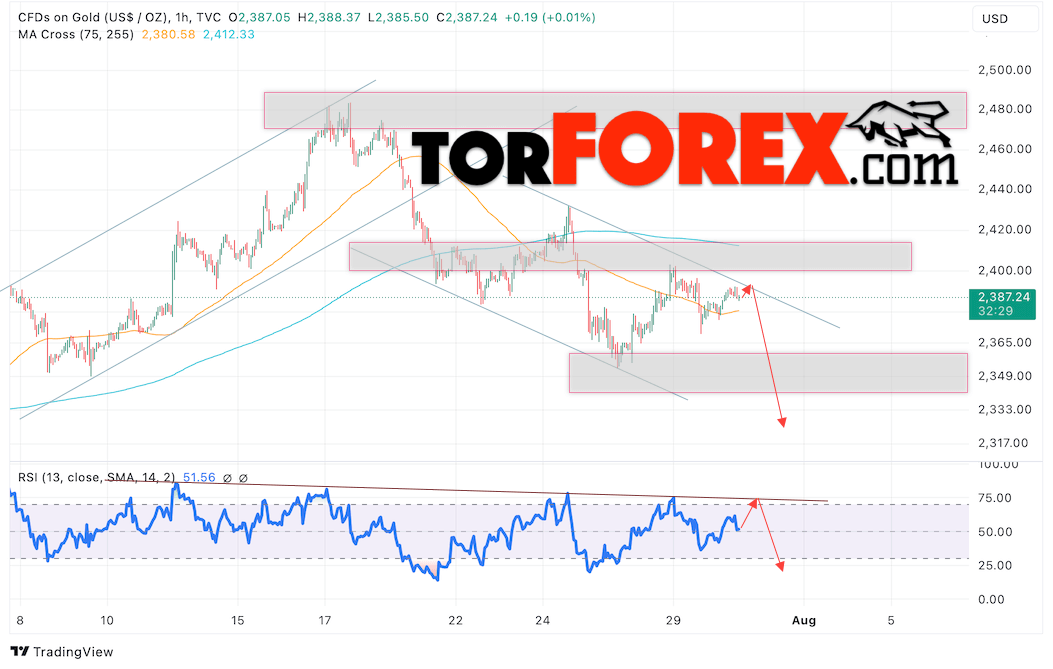Click the 17 date on the time axis
Screen dimensions: 1053x669
pyautogui.click(x=324, y=621)
